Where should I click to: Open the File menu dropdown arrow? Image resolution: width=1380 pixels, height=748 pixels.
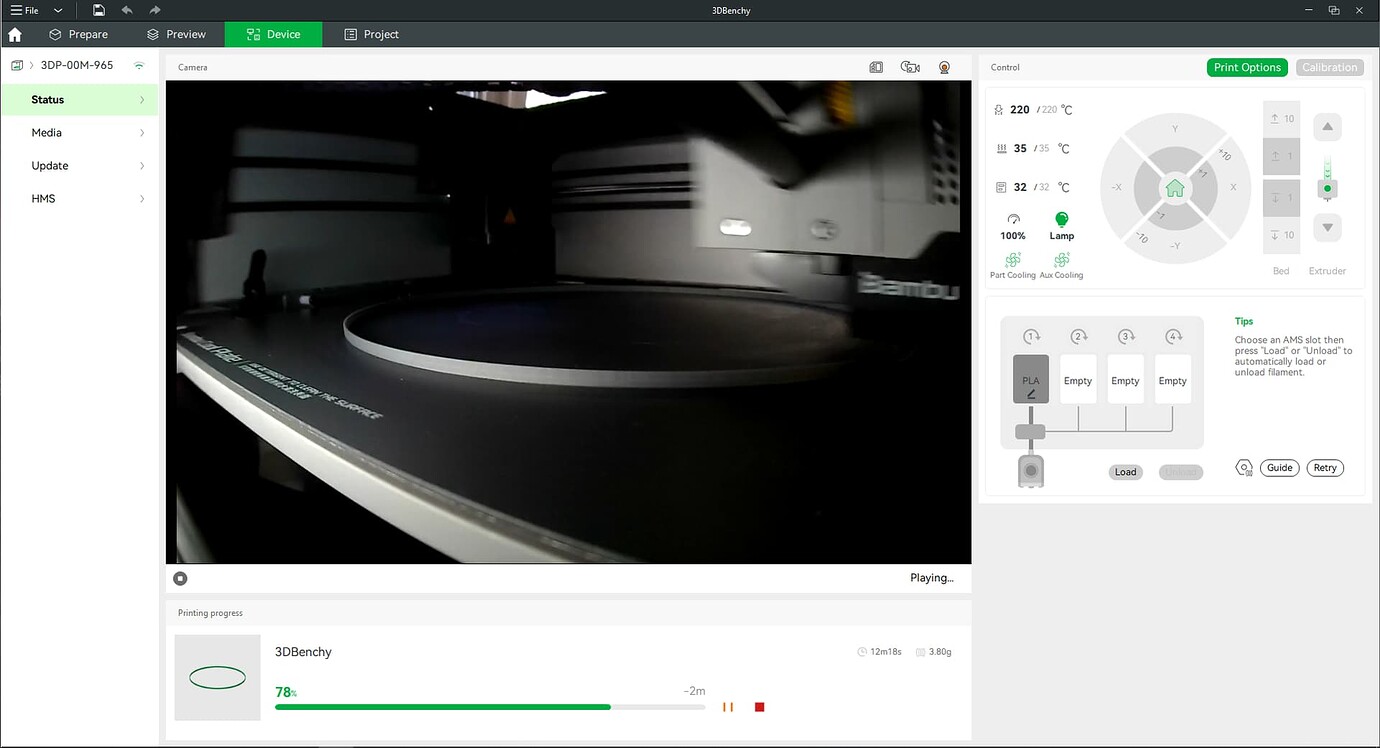click(58, 10)
